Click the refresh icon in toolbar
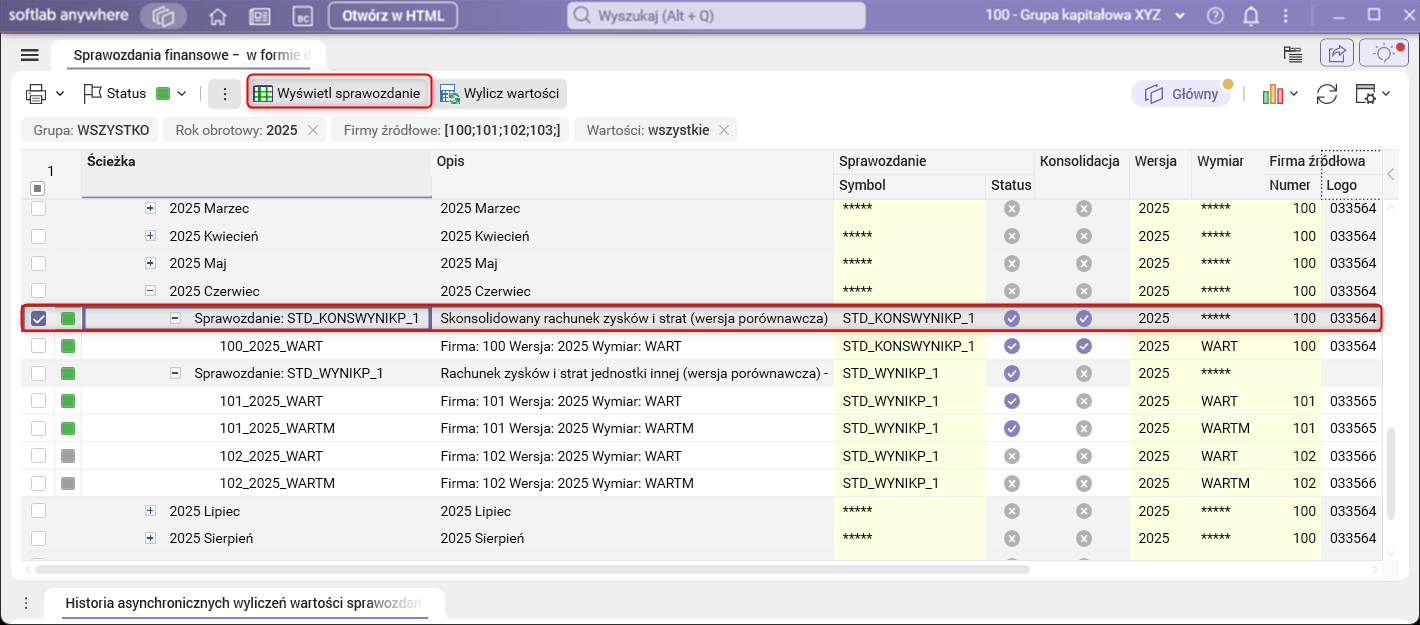This screenshot has width=1420, height=625. coord(1327,94)
